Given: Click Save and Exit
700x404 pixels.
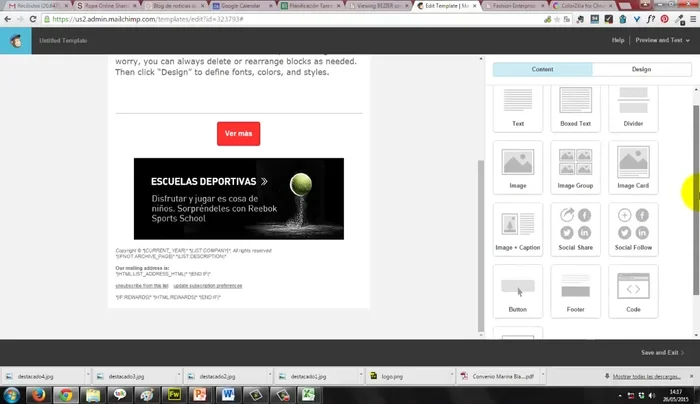Looking at the screenshot, I should (x=662, y=353).
